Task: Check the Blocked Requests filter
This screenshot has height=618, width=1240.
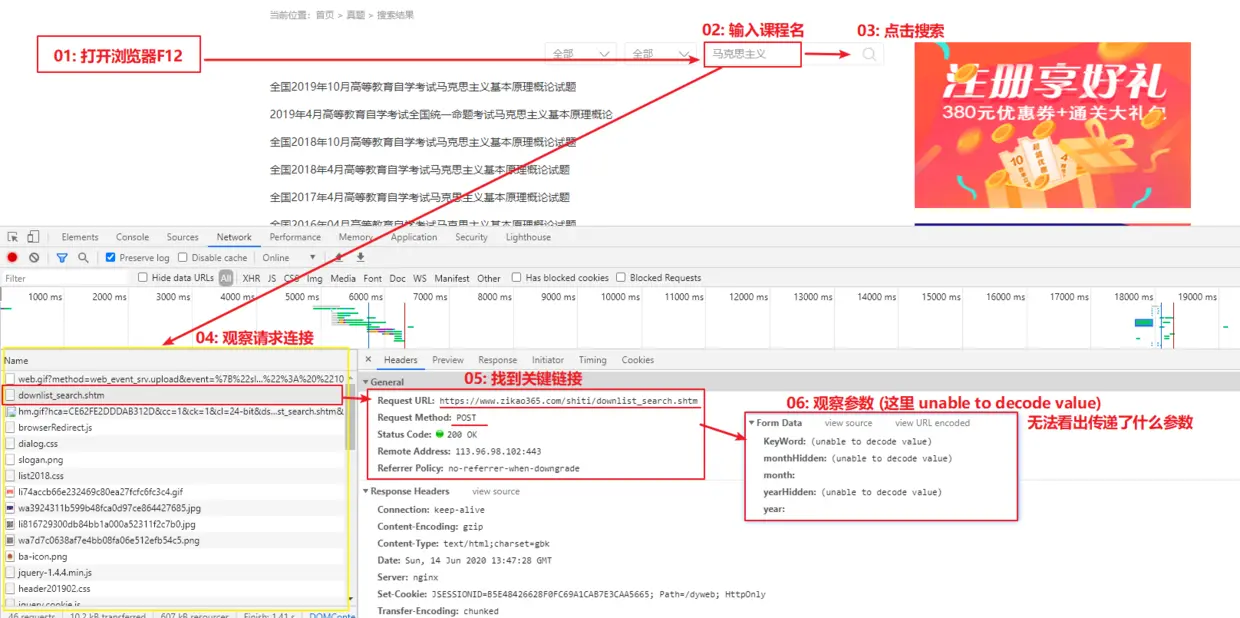Action: 621,278
